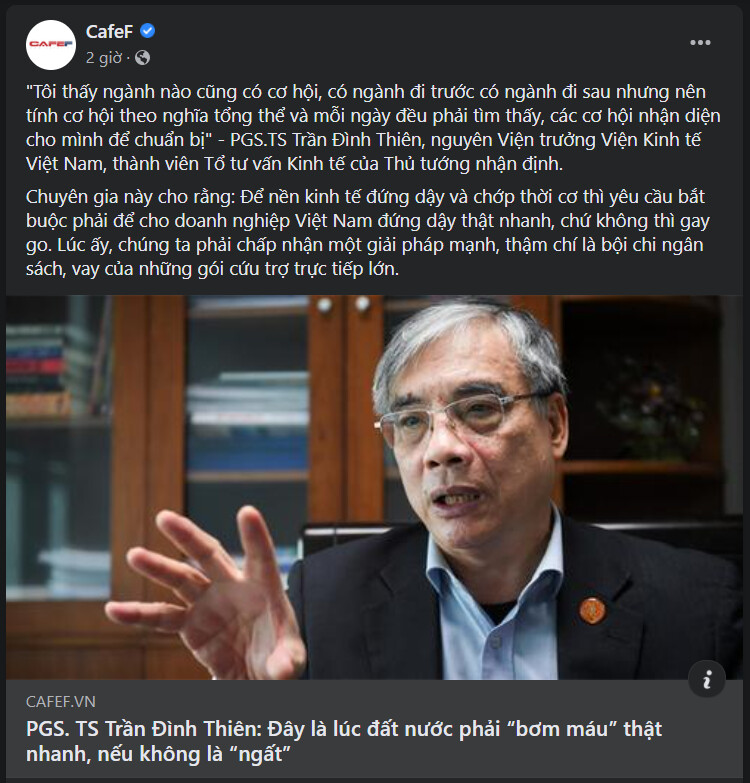
Task: Open the CafeF page profile picture
Action: click(50, 44)
